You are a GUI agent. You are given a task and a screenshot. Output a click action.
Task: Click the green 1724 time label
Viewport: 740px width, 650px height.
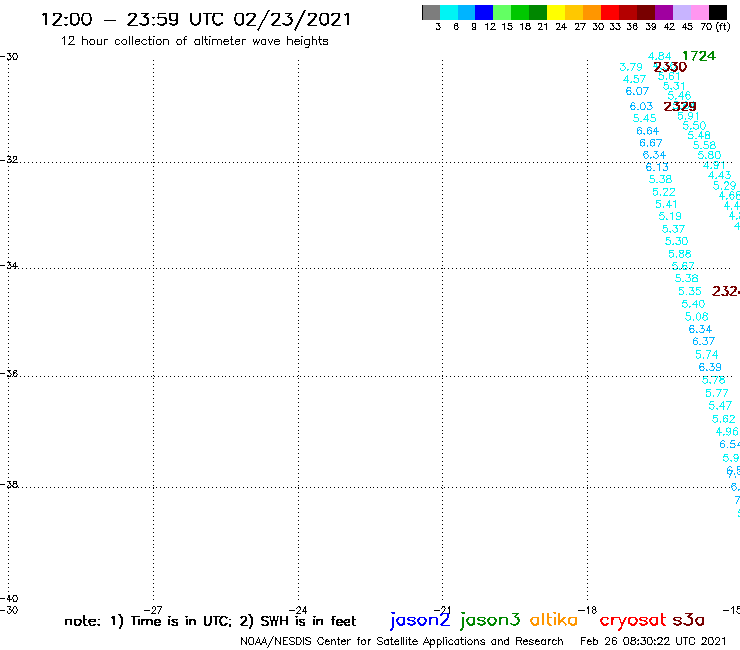click(x=699, y=56)
